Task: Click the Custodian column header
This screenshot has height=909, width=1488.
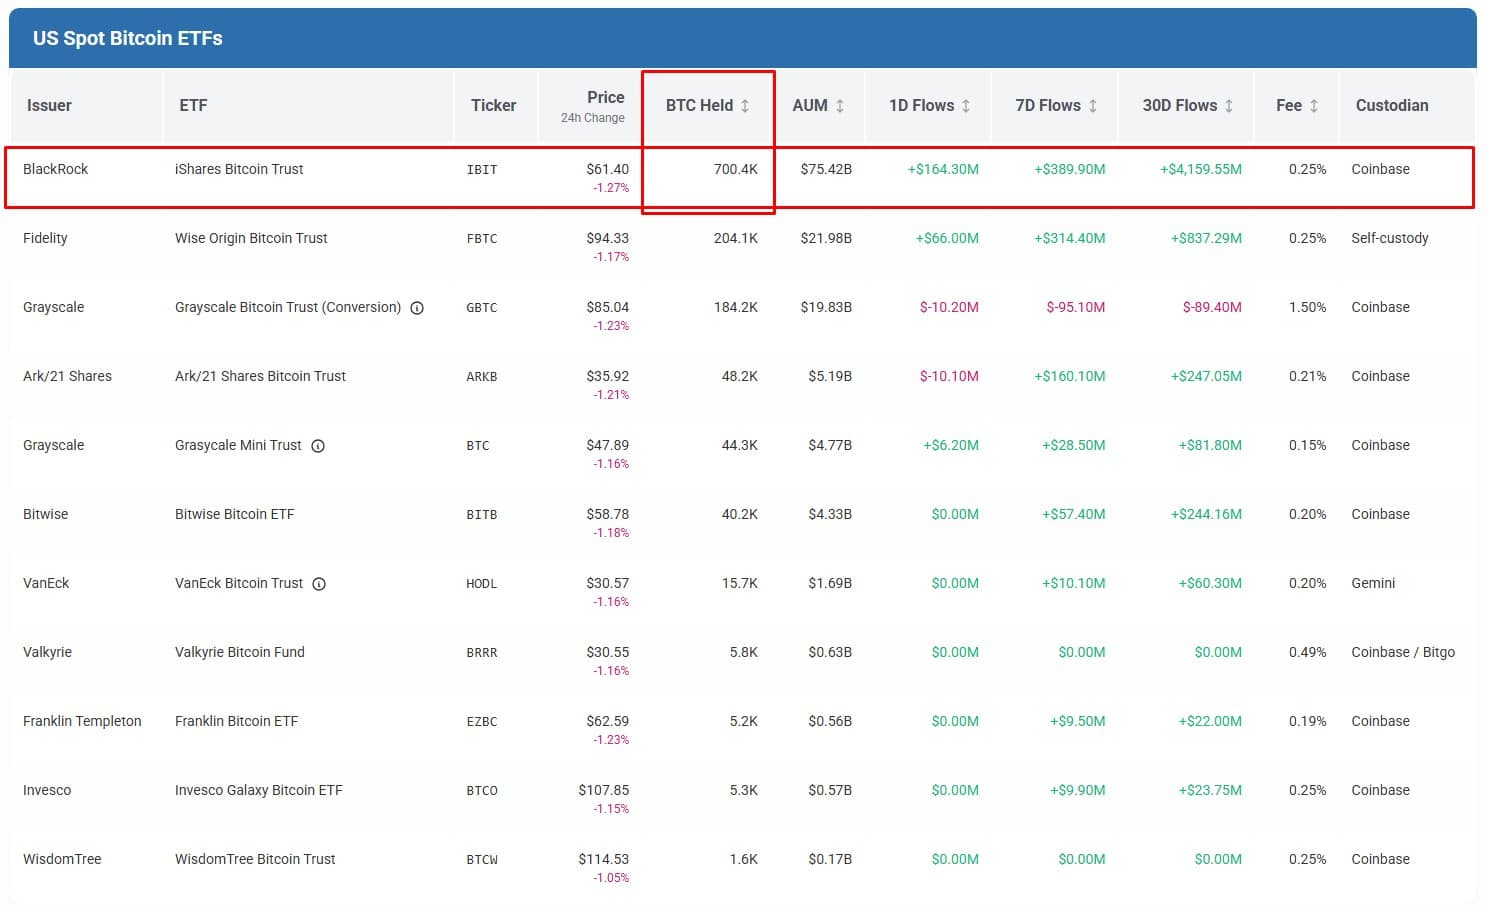Action: tap(1392, 105)
